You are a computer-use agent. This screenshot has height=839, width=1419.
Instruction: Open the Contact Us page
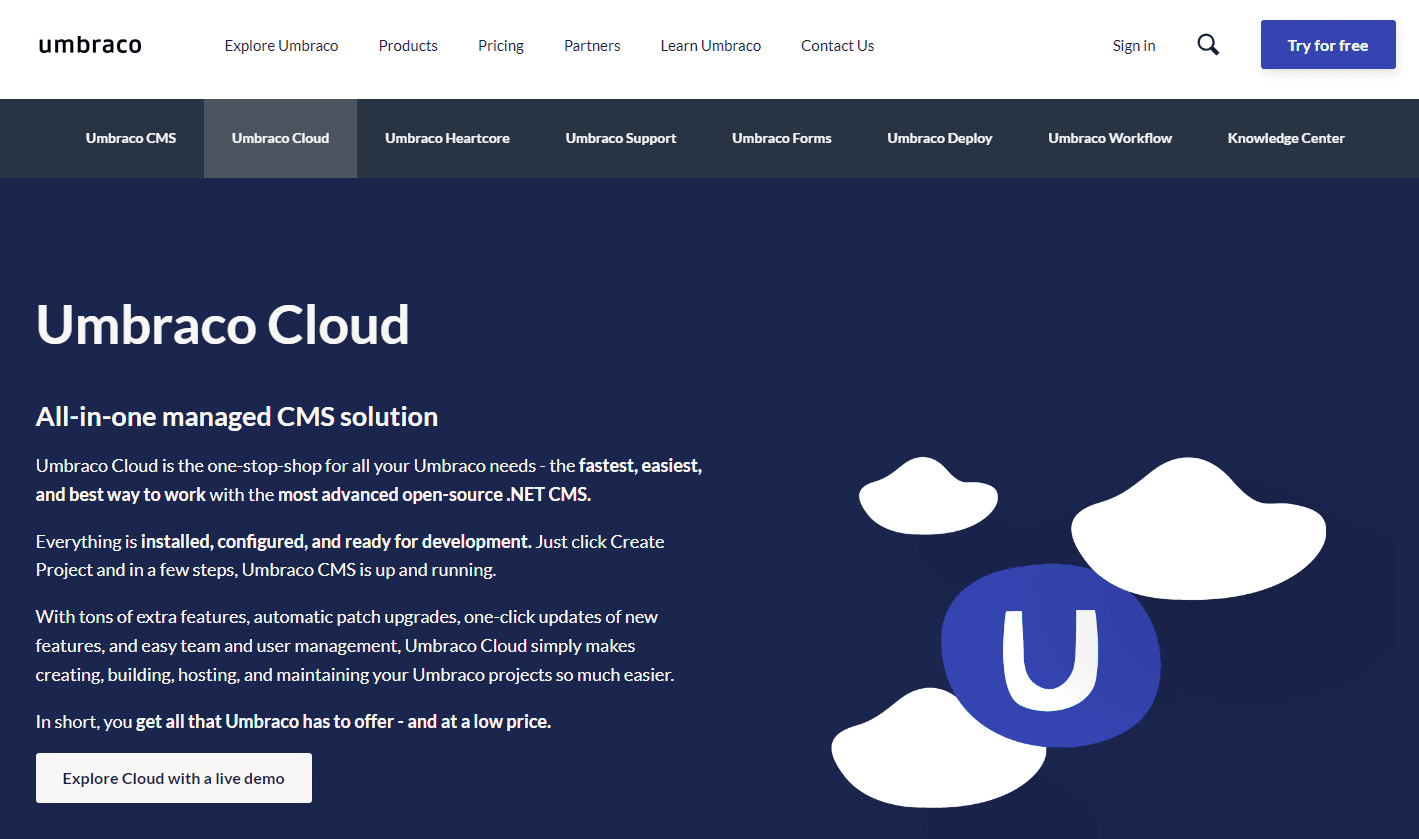coord(837,46)
